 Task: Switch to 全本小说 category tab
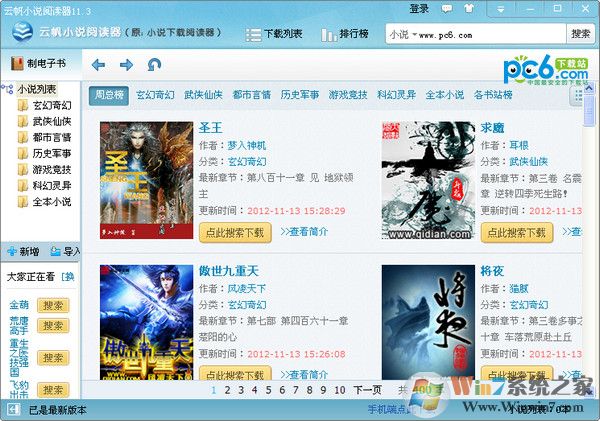click(444, 95)
